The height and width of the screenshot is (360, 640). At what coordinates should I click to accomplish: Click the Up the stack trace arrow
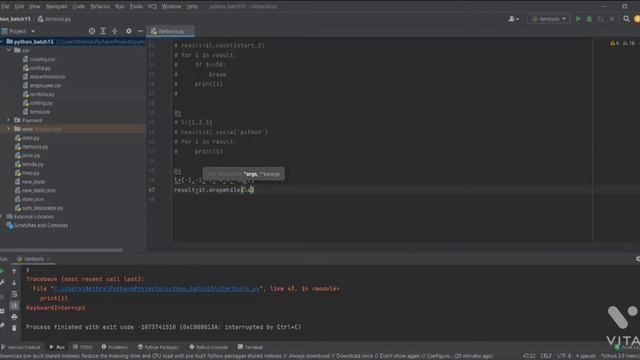tap(14, 271)
